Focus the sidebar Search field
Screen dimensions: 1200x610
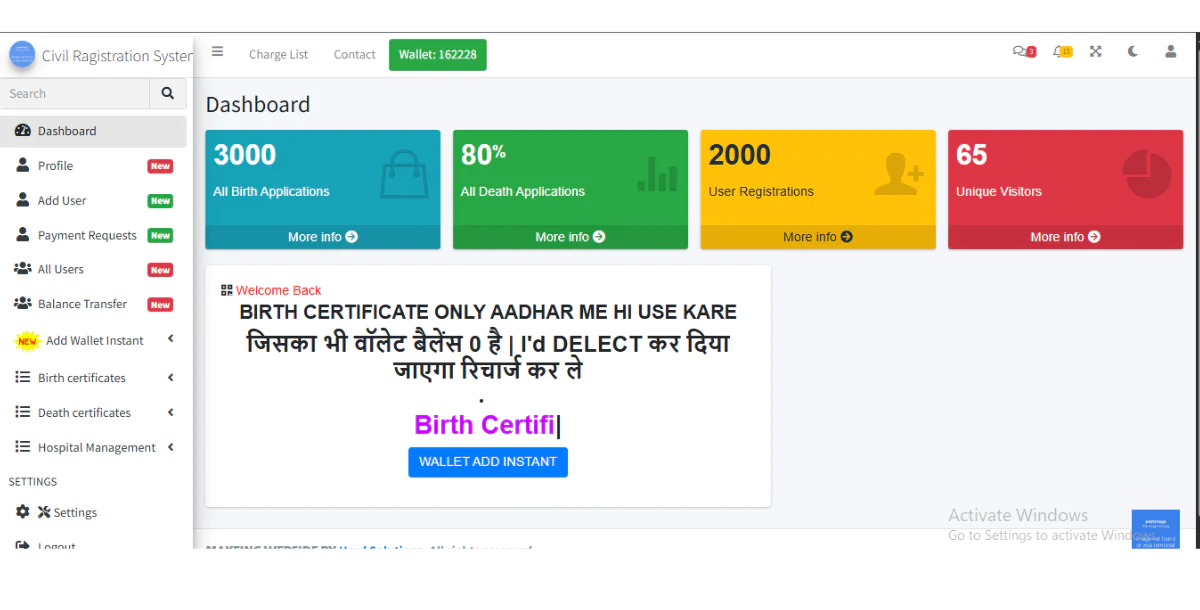[x=75, y=93]
